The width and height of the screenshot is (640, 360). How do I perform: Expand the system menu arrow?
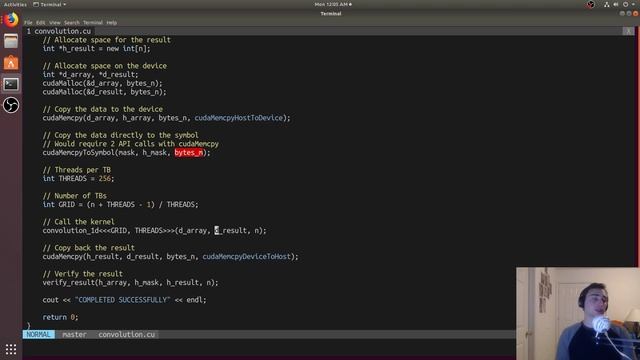pos(633,4)
